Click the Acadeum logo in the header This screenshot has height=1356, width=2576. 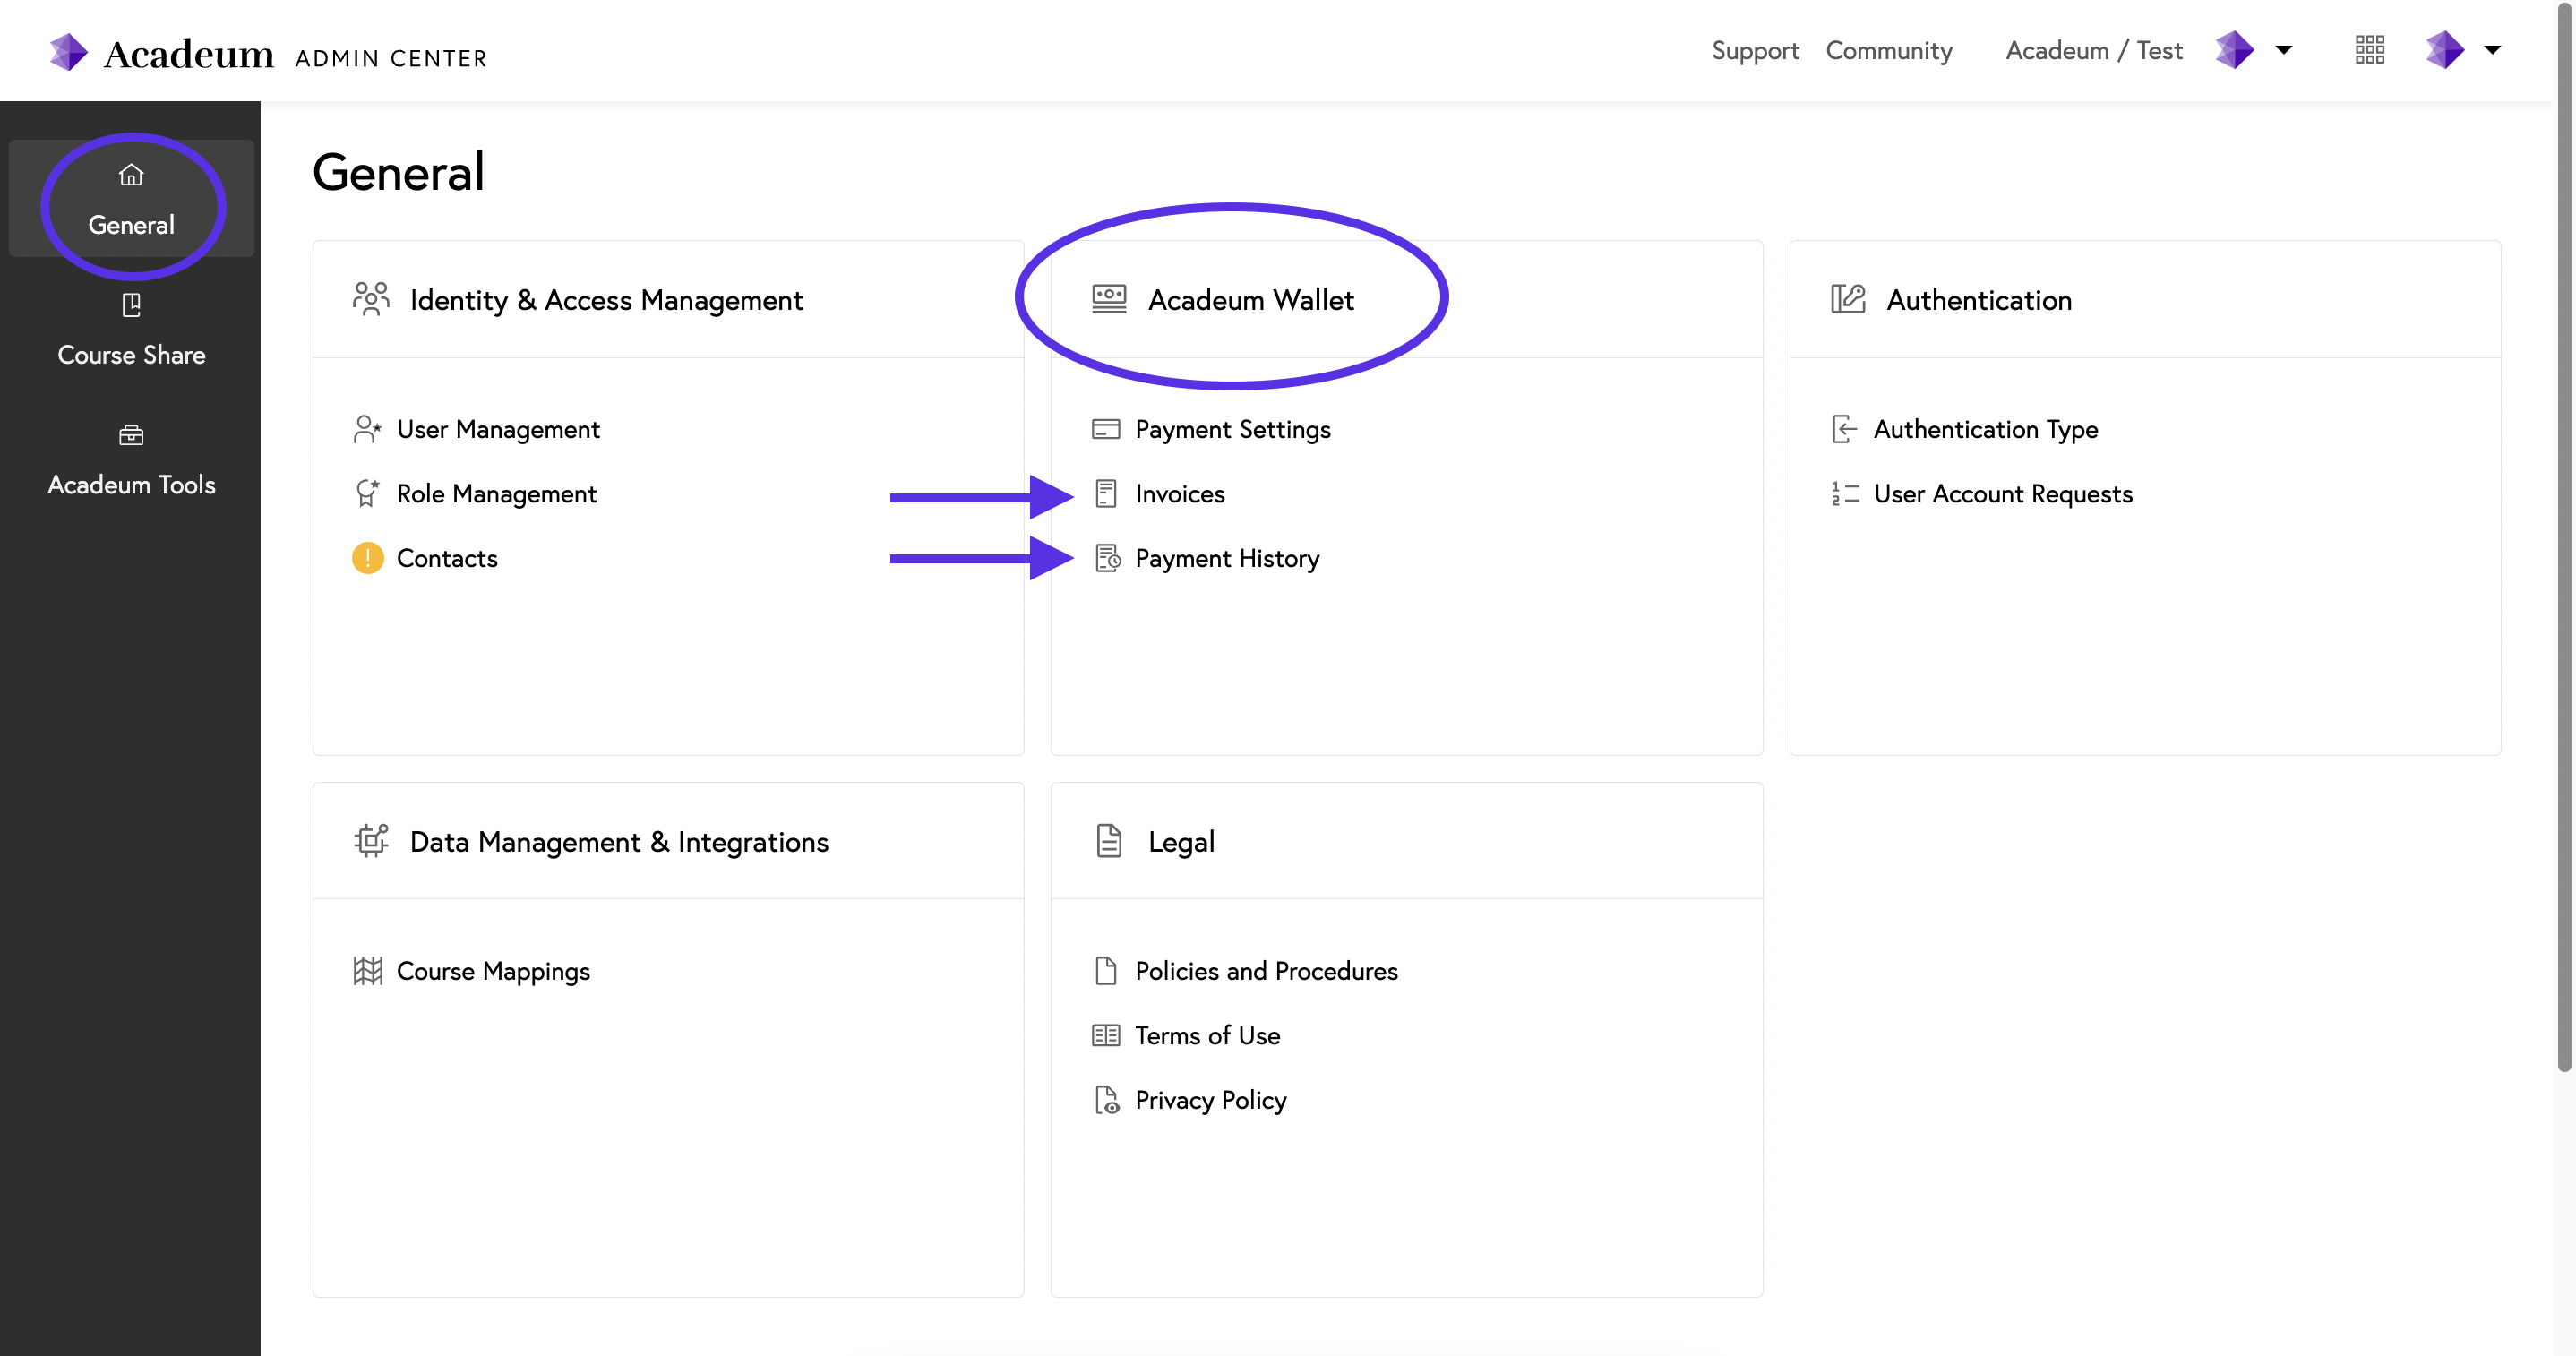(x=162, y=52)
